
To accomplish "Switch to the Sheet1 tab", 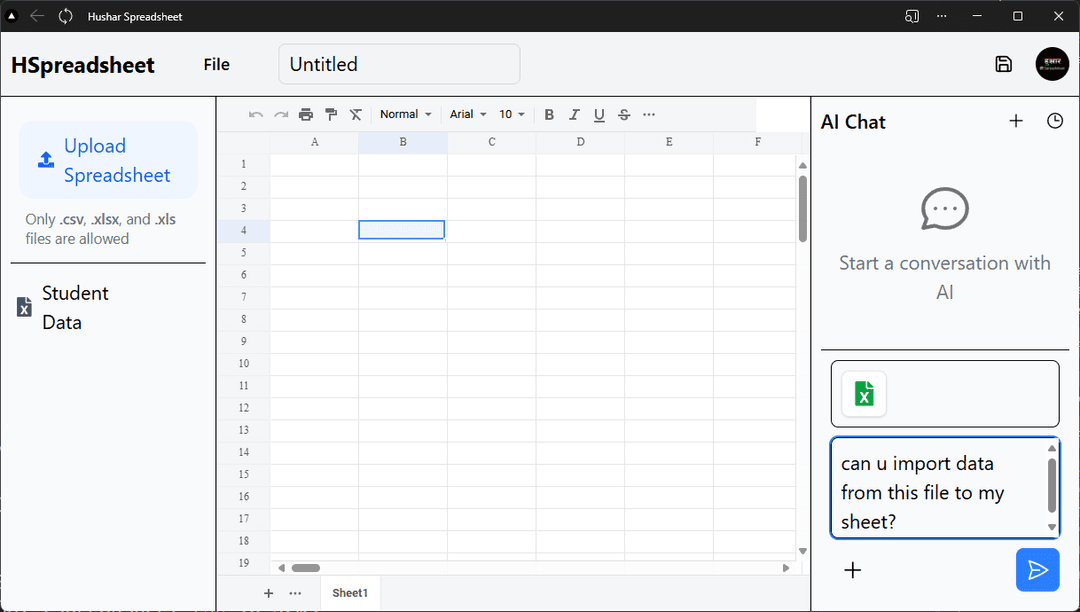I will 350,593.
